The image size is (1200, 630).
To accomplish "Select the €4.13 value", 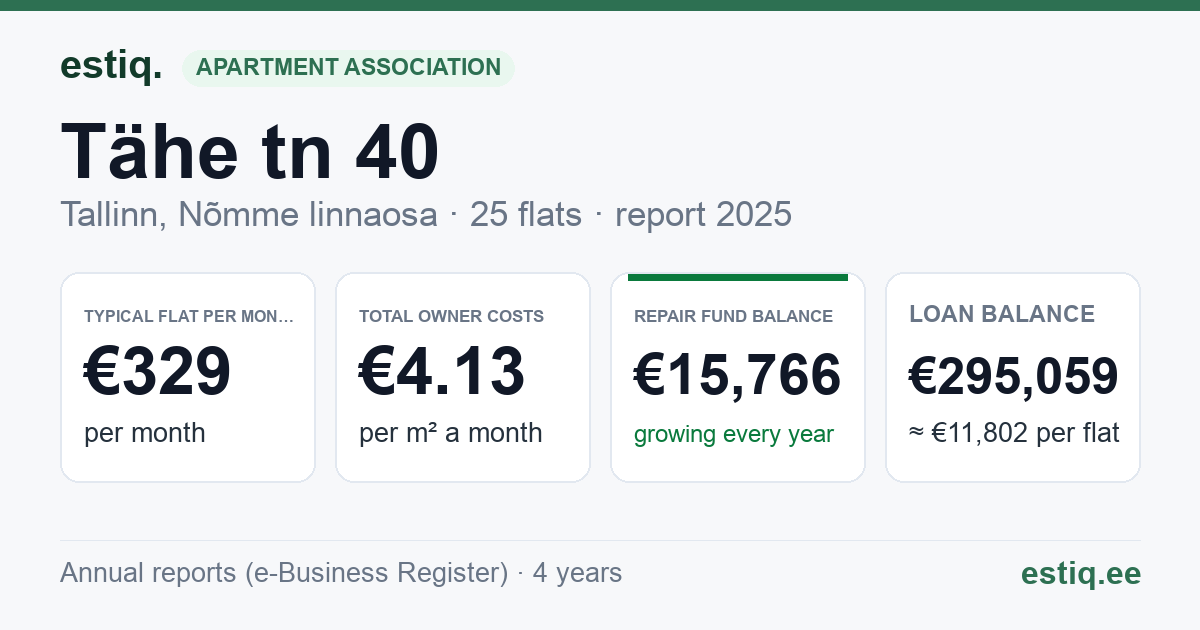I will [x=442, y=372].
